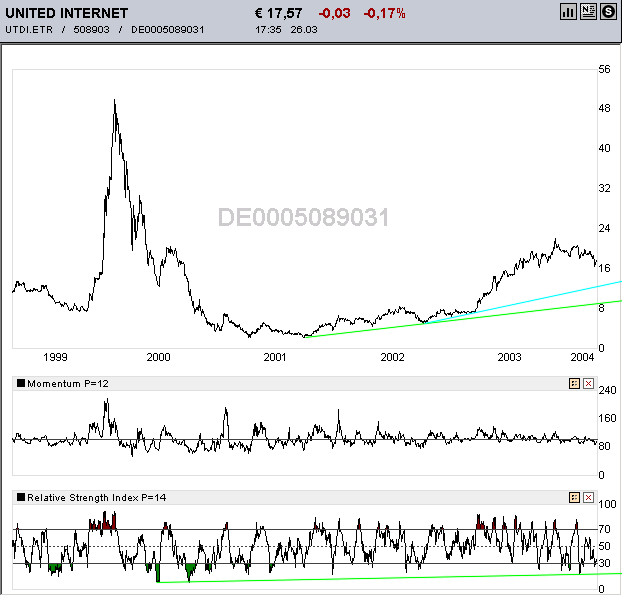Click the black square beside Relative Strength Index
Image resolution: width=622 pixels, height=599 pixels.
[x=21, y=497]
